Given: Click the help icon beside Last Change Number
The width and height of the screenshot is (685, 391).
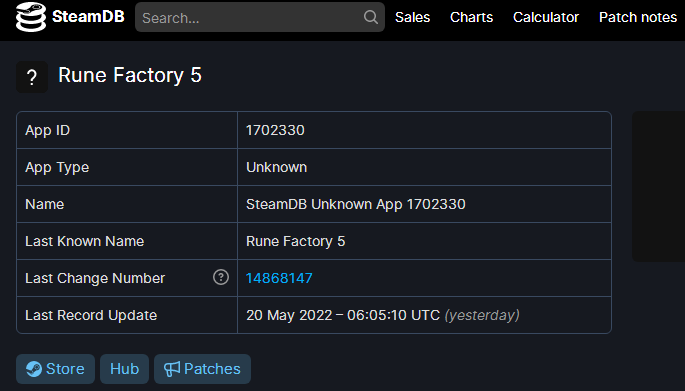Looking at the screenshot, I should point(221,277).
